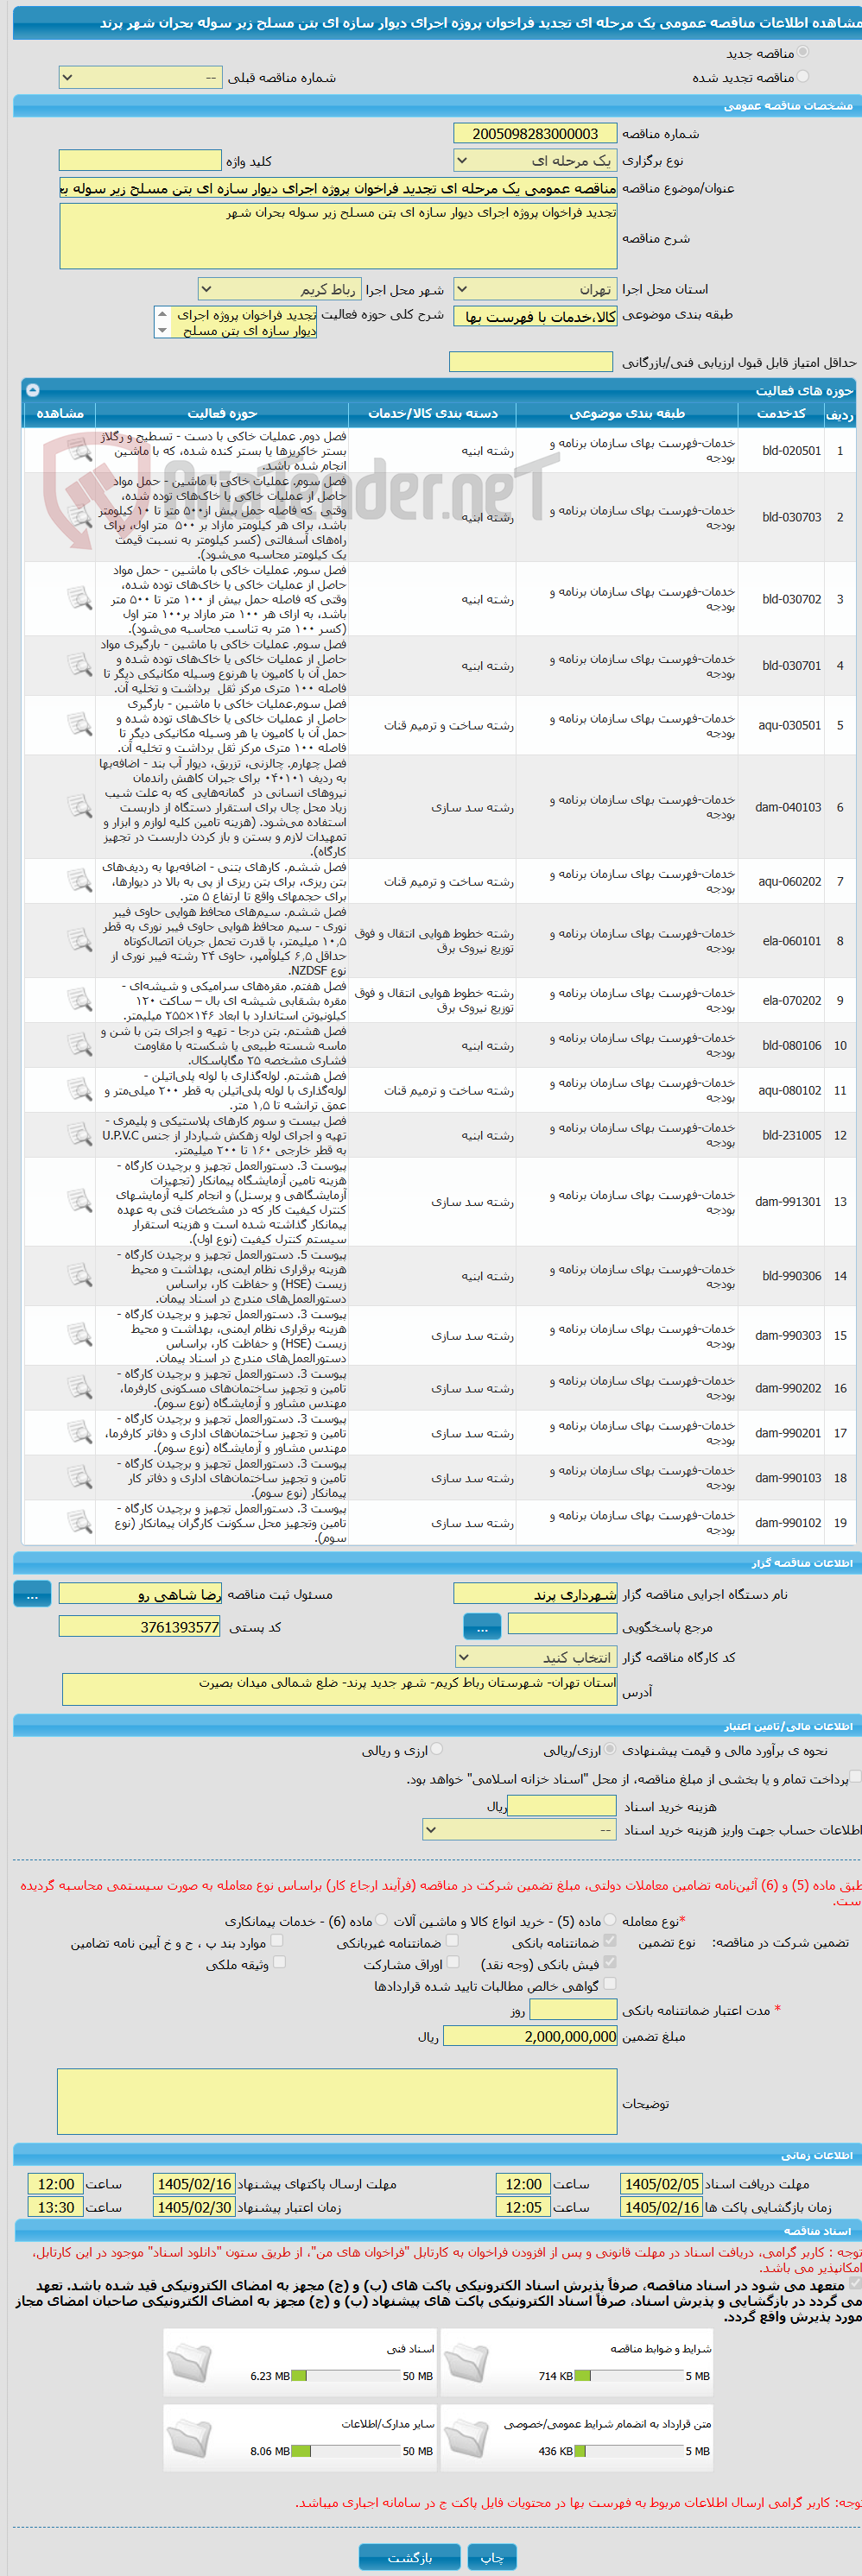The image size is (862, 2576).
Task: Select ماده (5) خرید انواع کالا radio
Action: [x=610, y=1921]
